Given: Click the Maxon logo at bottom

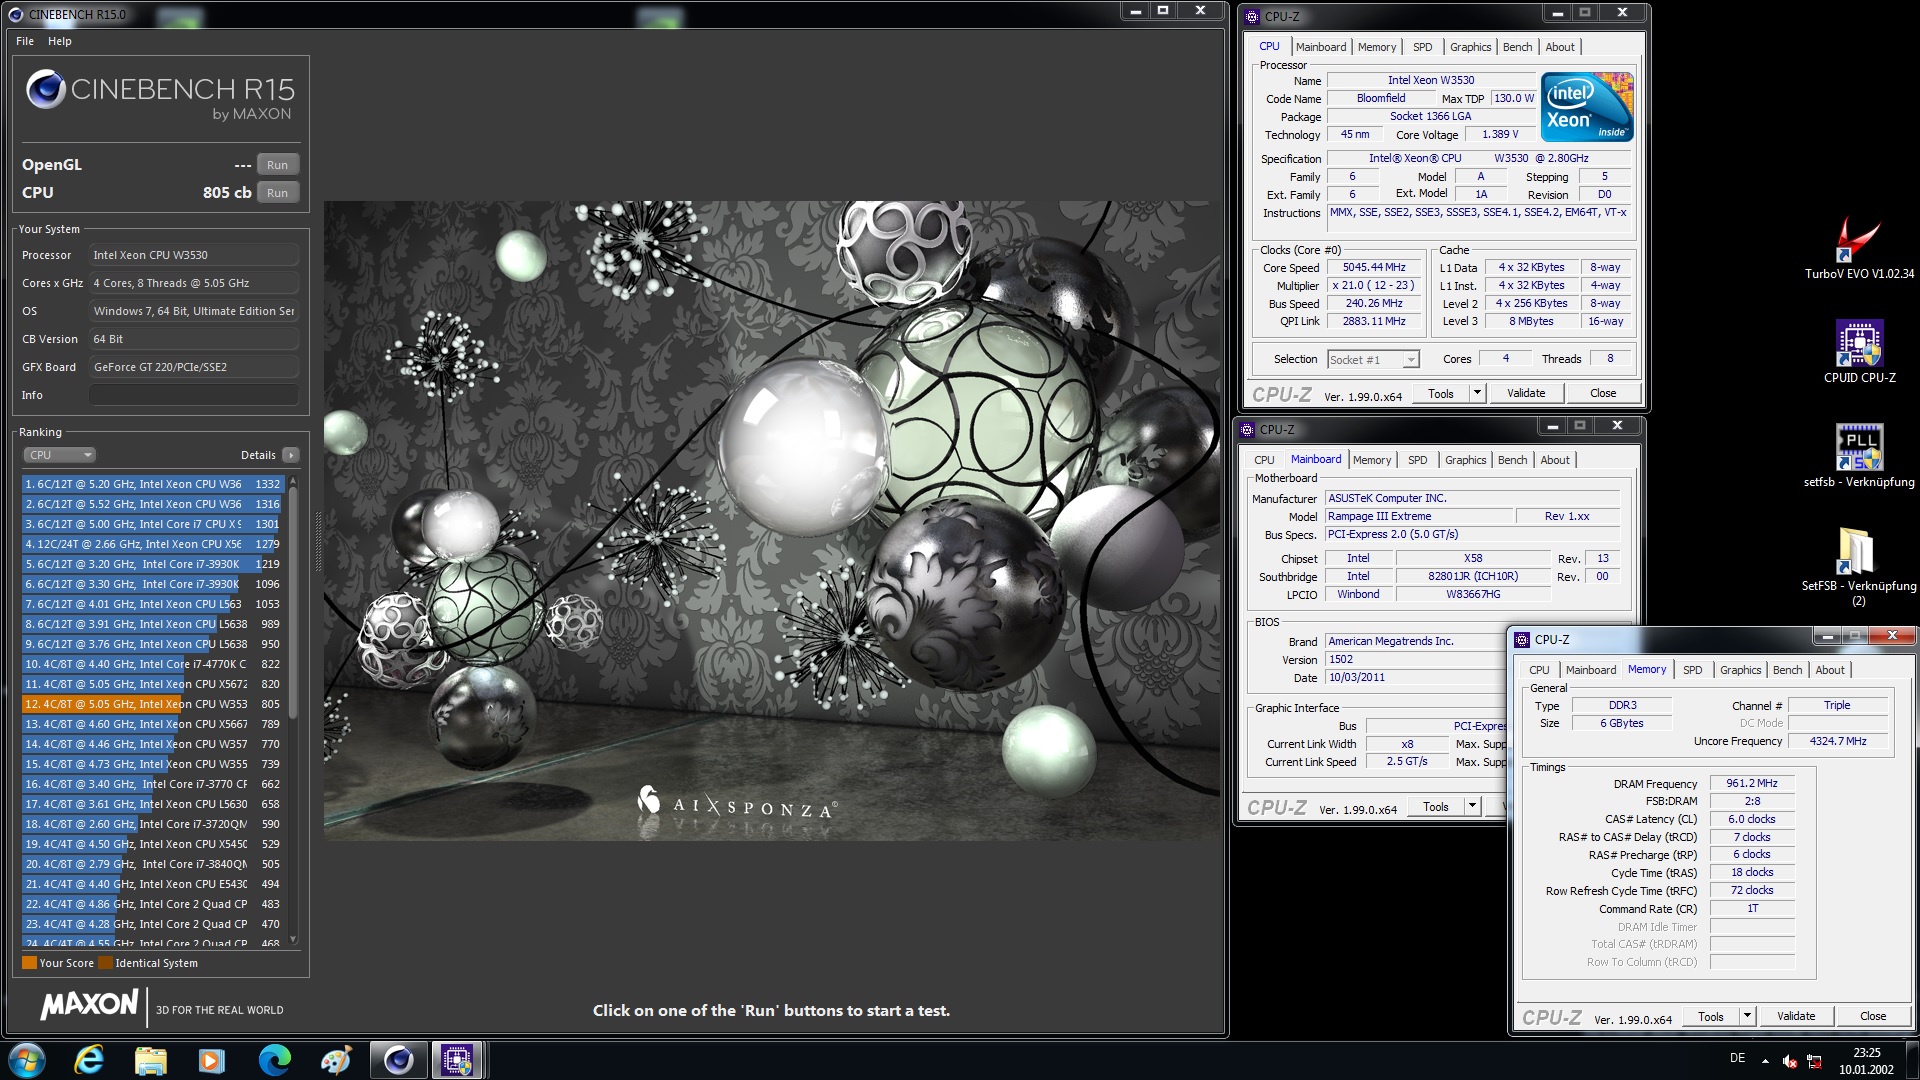Looking at the screenshot, I should [x=89, y=1005].
